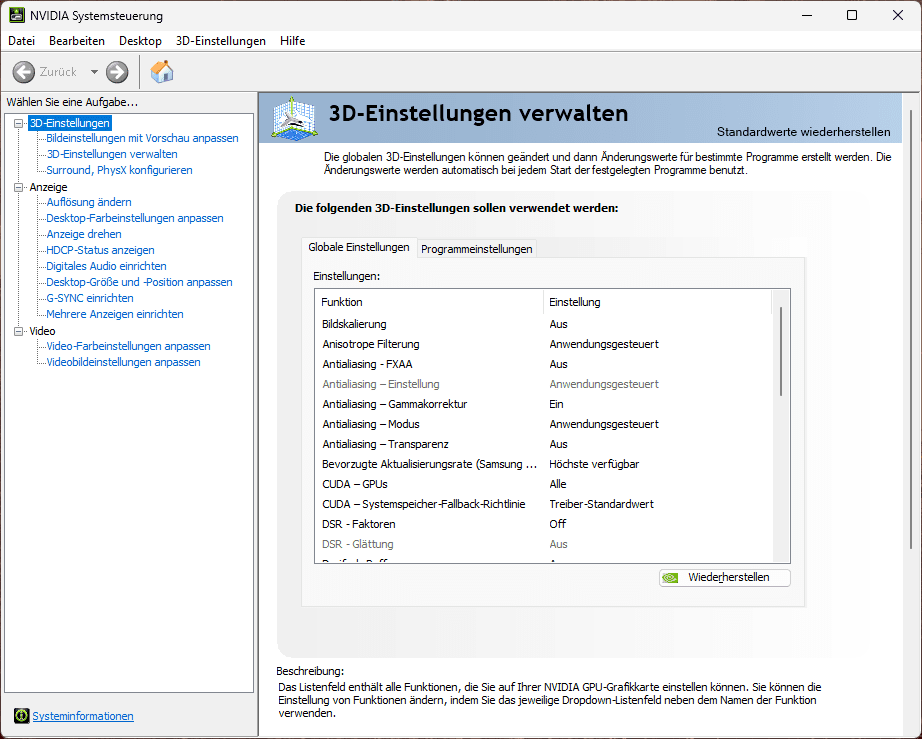Select the Video tree category
Viewport: 922px width, 739px height.
42,331
